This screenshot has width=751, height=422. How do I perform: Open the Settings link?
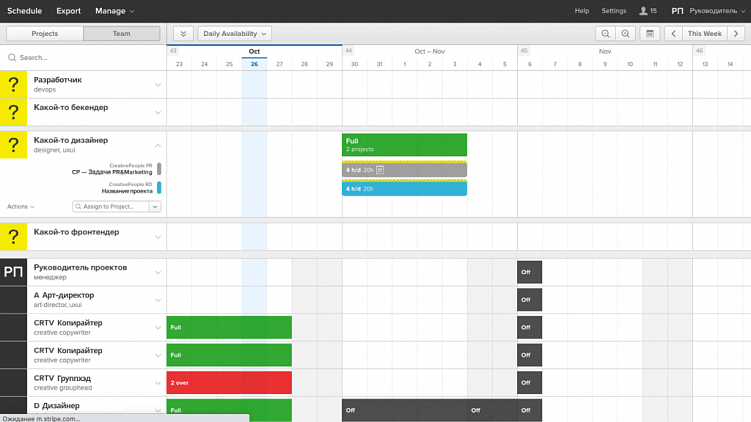pyautogui.click(x=614, y=11)
